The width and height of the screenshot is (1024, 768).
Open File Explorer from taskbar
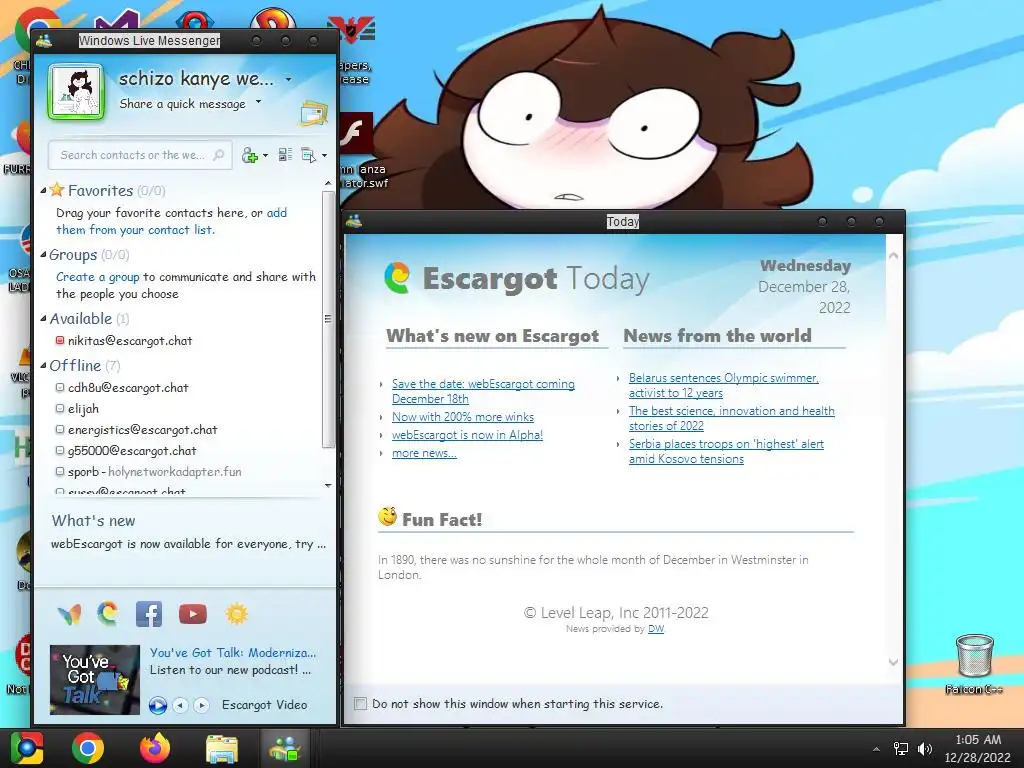coord(222,748)
